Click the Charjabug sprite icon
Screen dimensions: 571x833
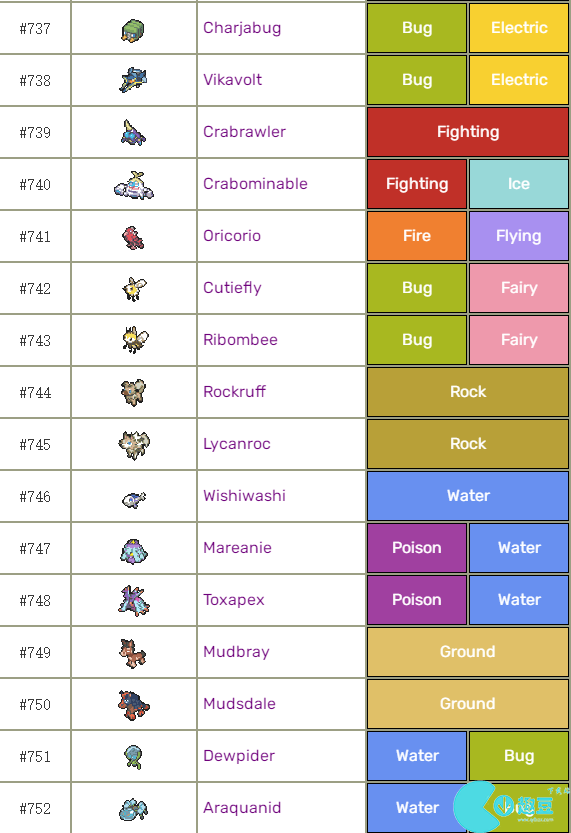(x=133, y=30)
